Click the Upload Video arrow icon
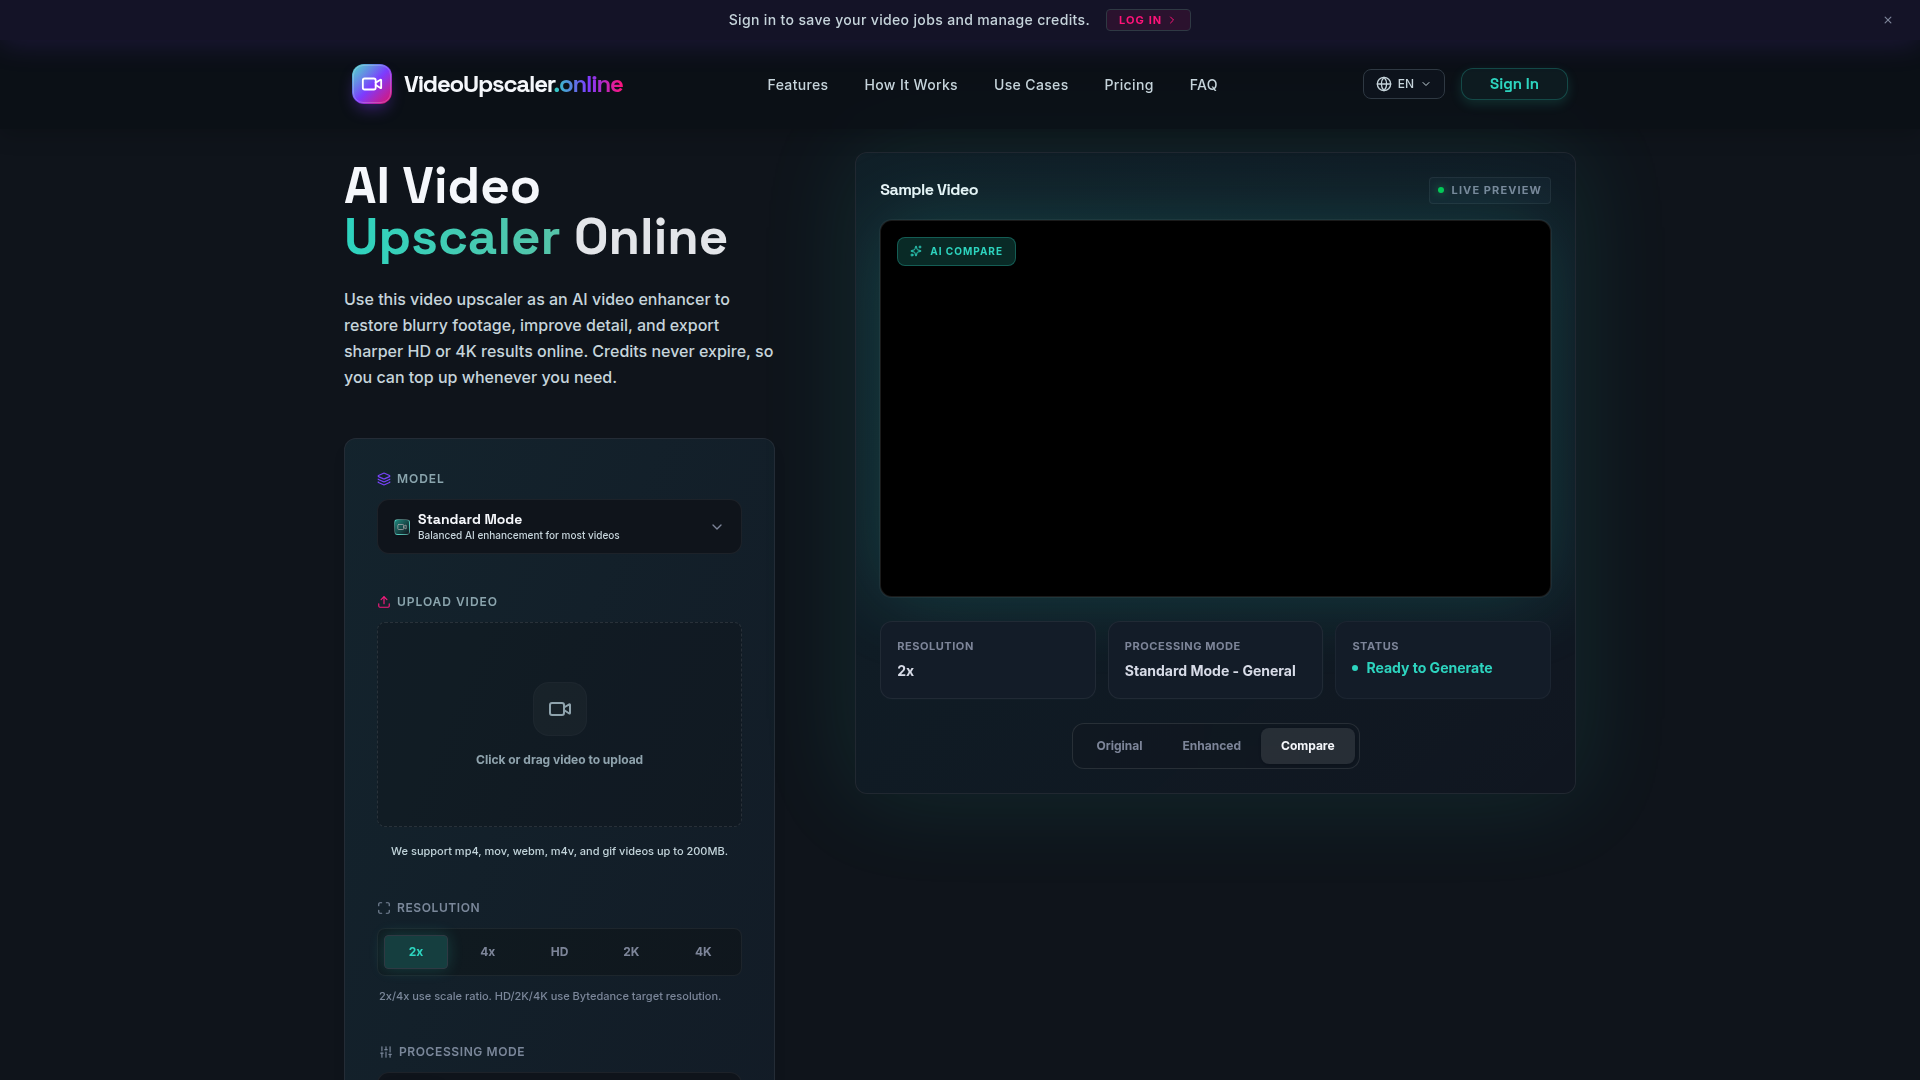 [x=384, y=602]
